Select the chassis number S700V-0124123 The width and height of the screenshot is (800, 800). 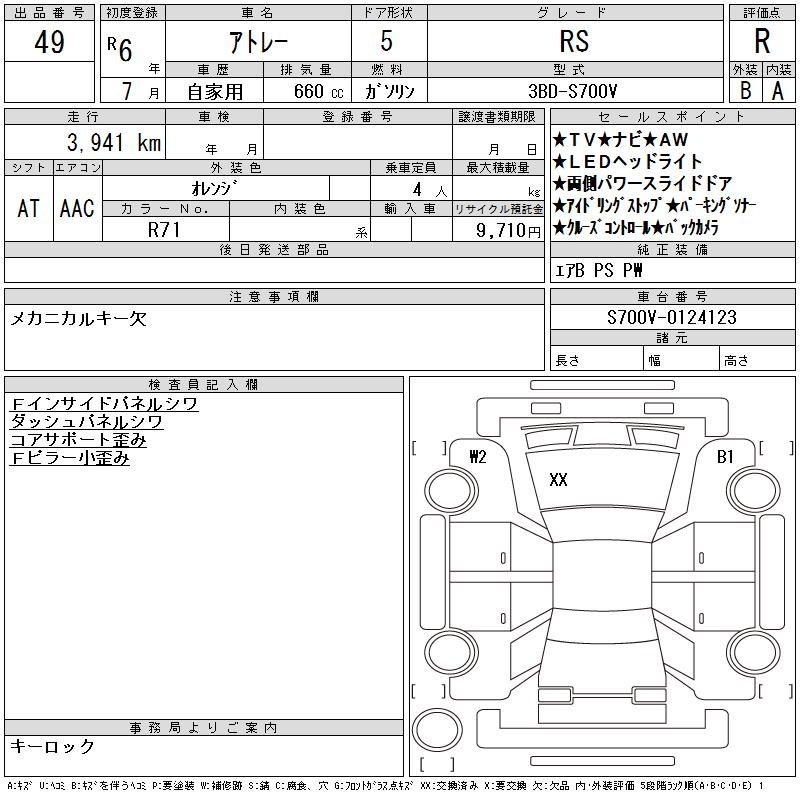pos(672,317)
